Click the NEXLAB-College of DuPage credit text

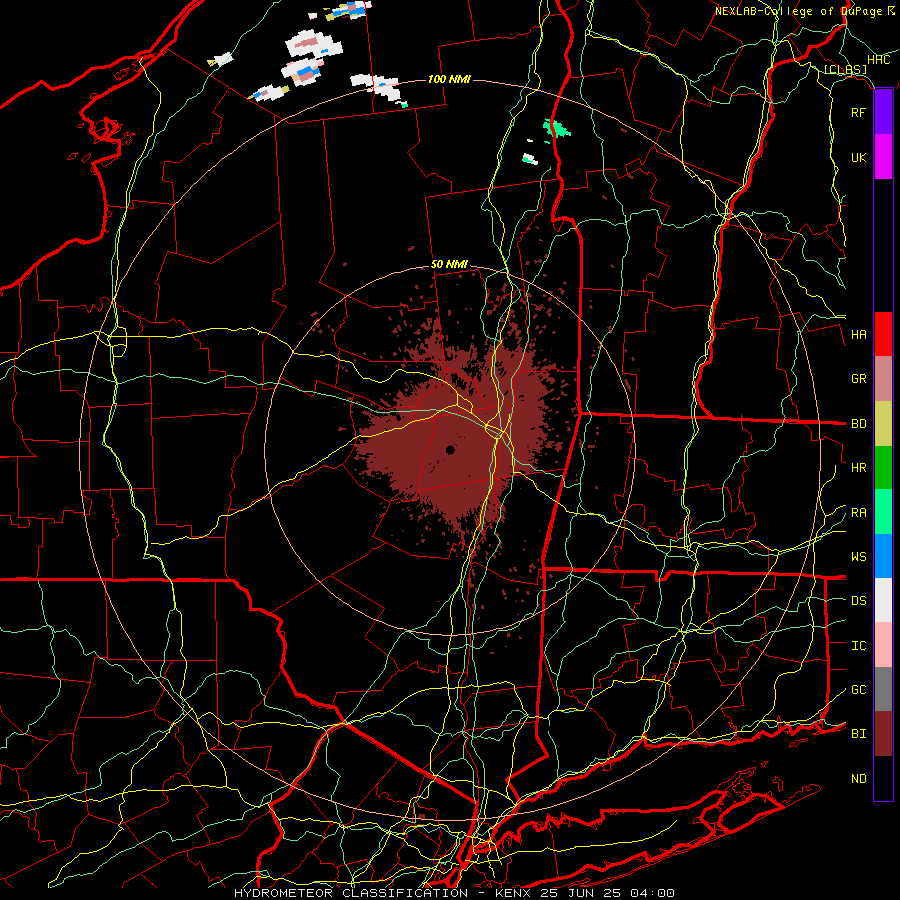click(805, 11)
